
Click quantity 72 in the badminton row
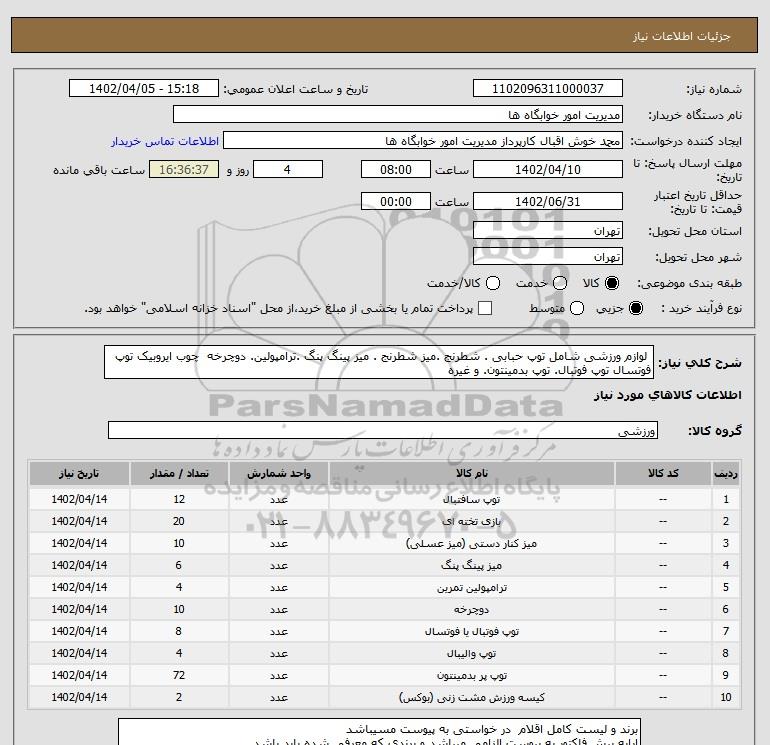coord(179,676)
